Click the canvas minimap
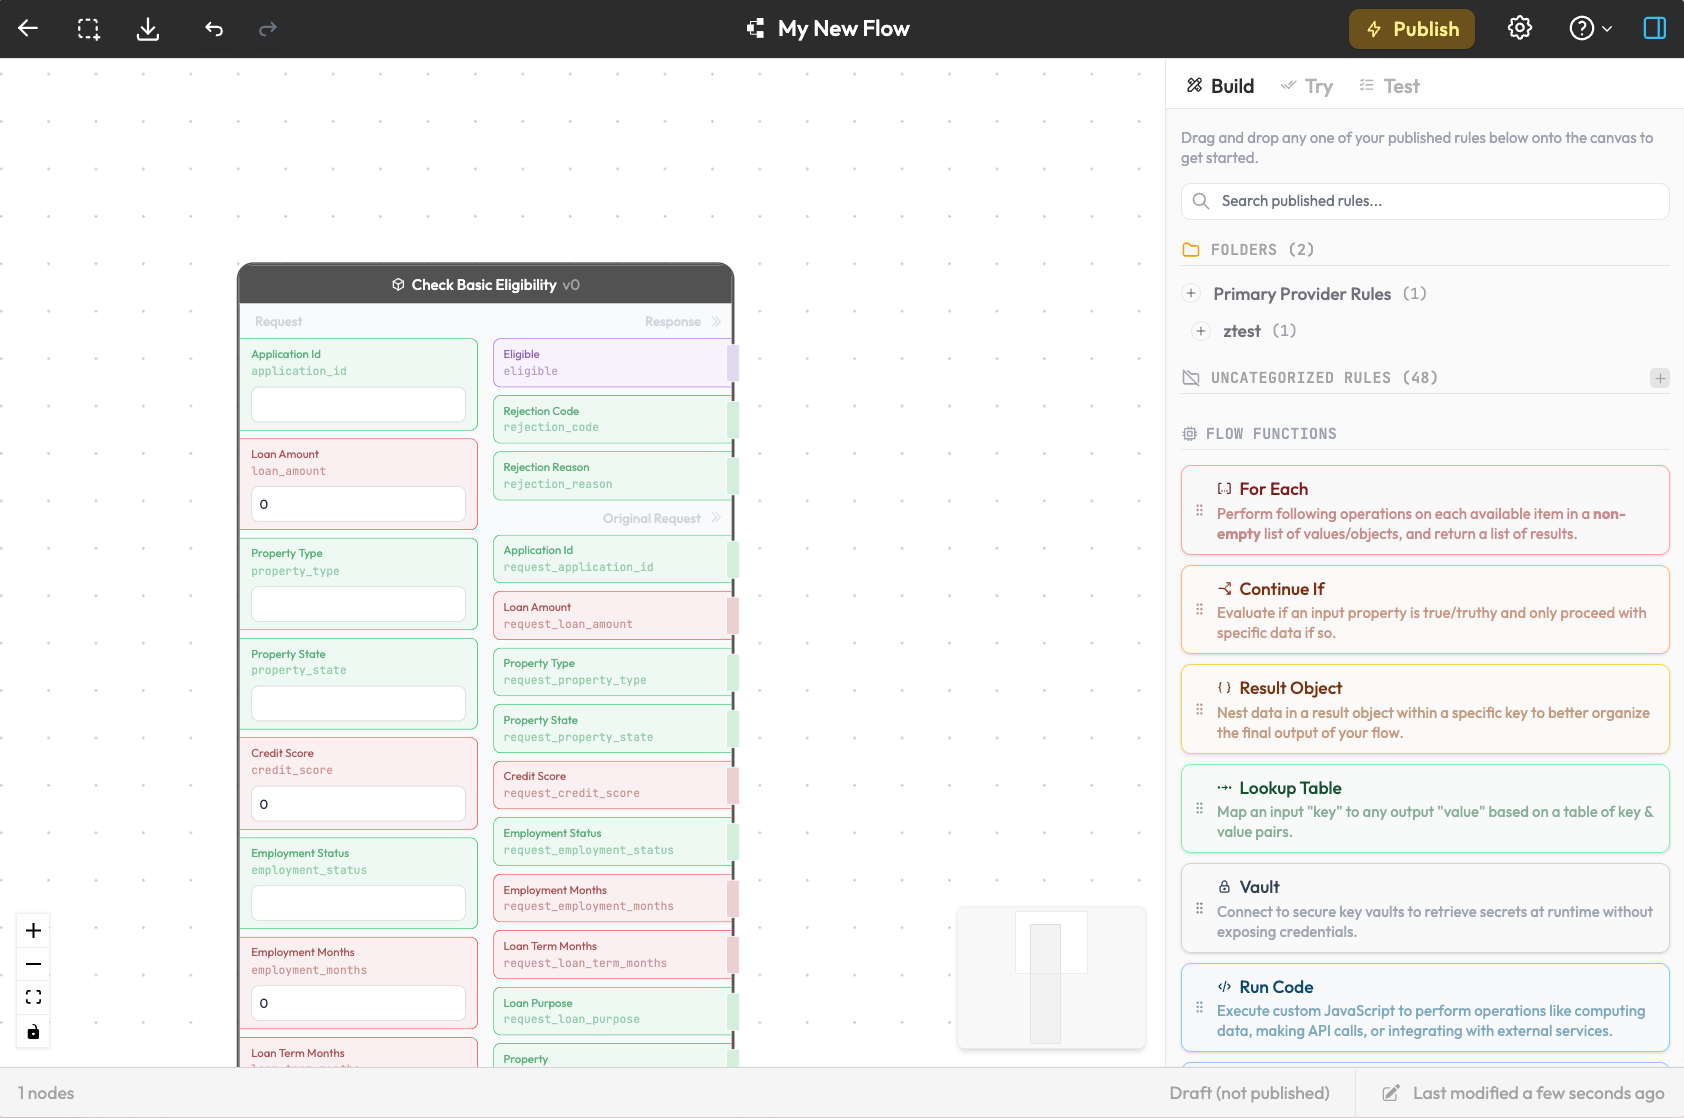The height and width of the screenshot is (1118, 1684). point(1051,978)
